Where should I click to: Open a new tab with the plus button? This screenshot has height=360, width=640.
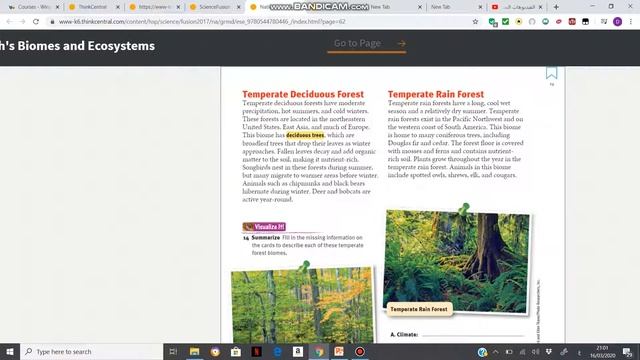point(556,7)
